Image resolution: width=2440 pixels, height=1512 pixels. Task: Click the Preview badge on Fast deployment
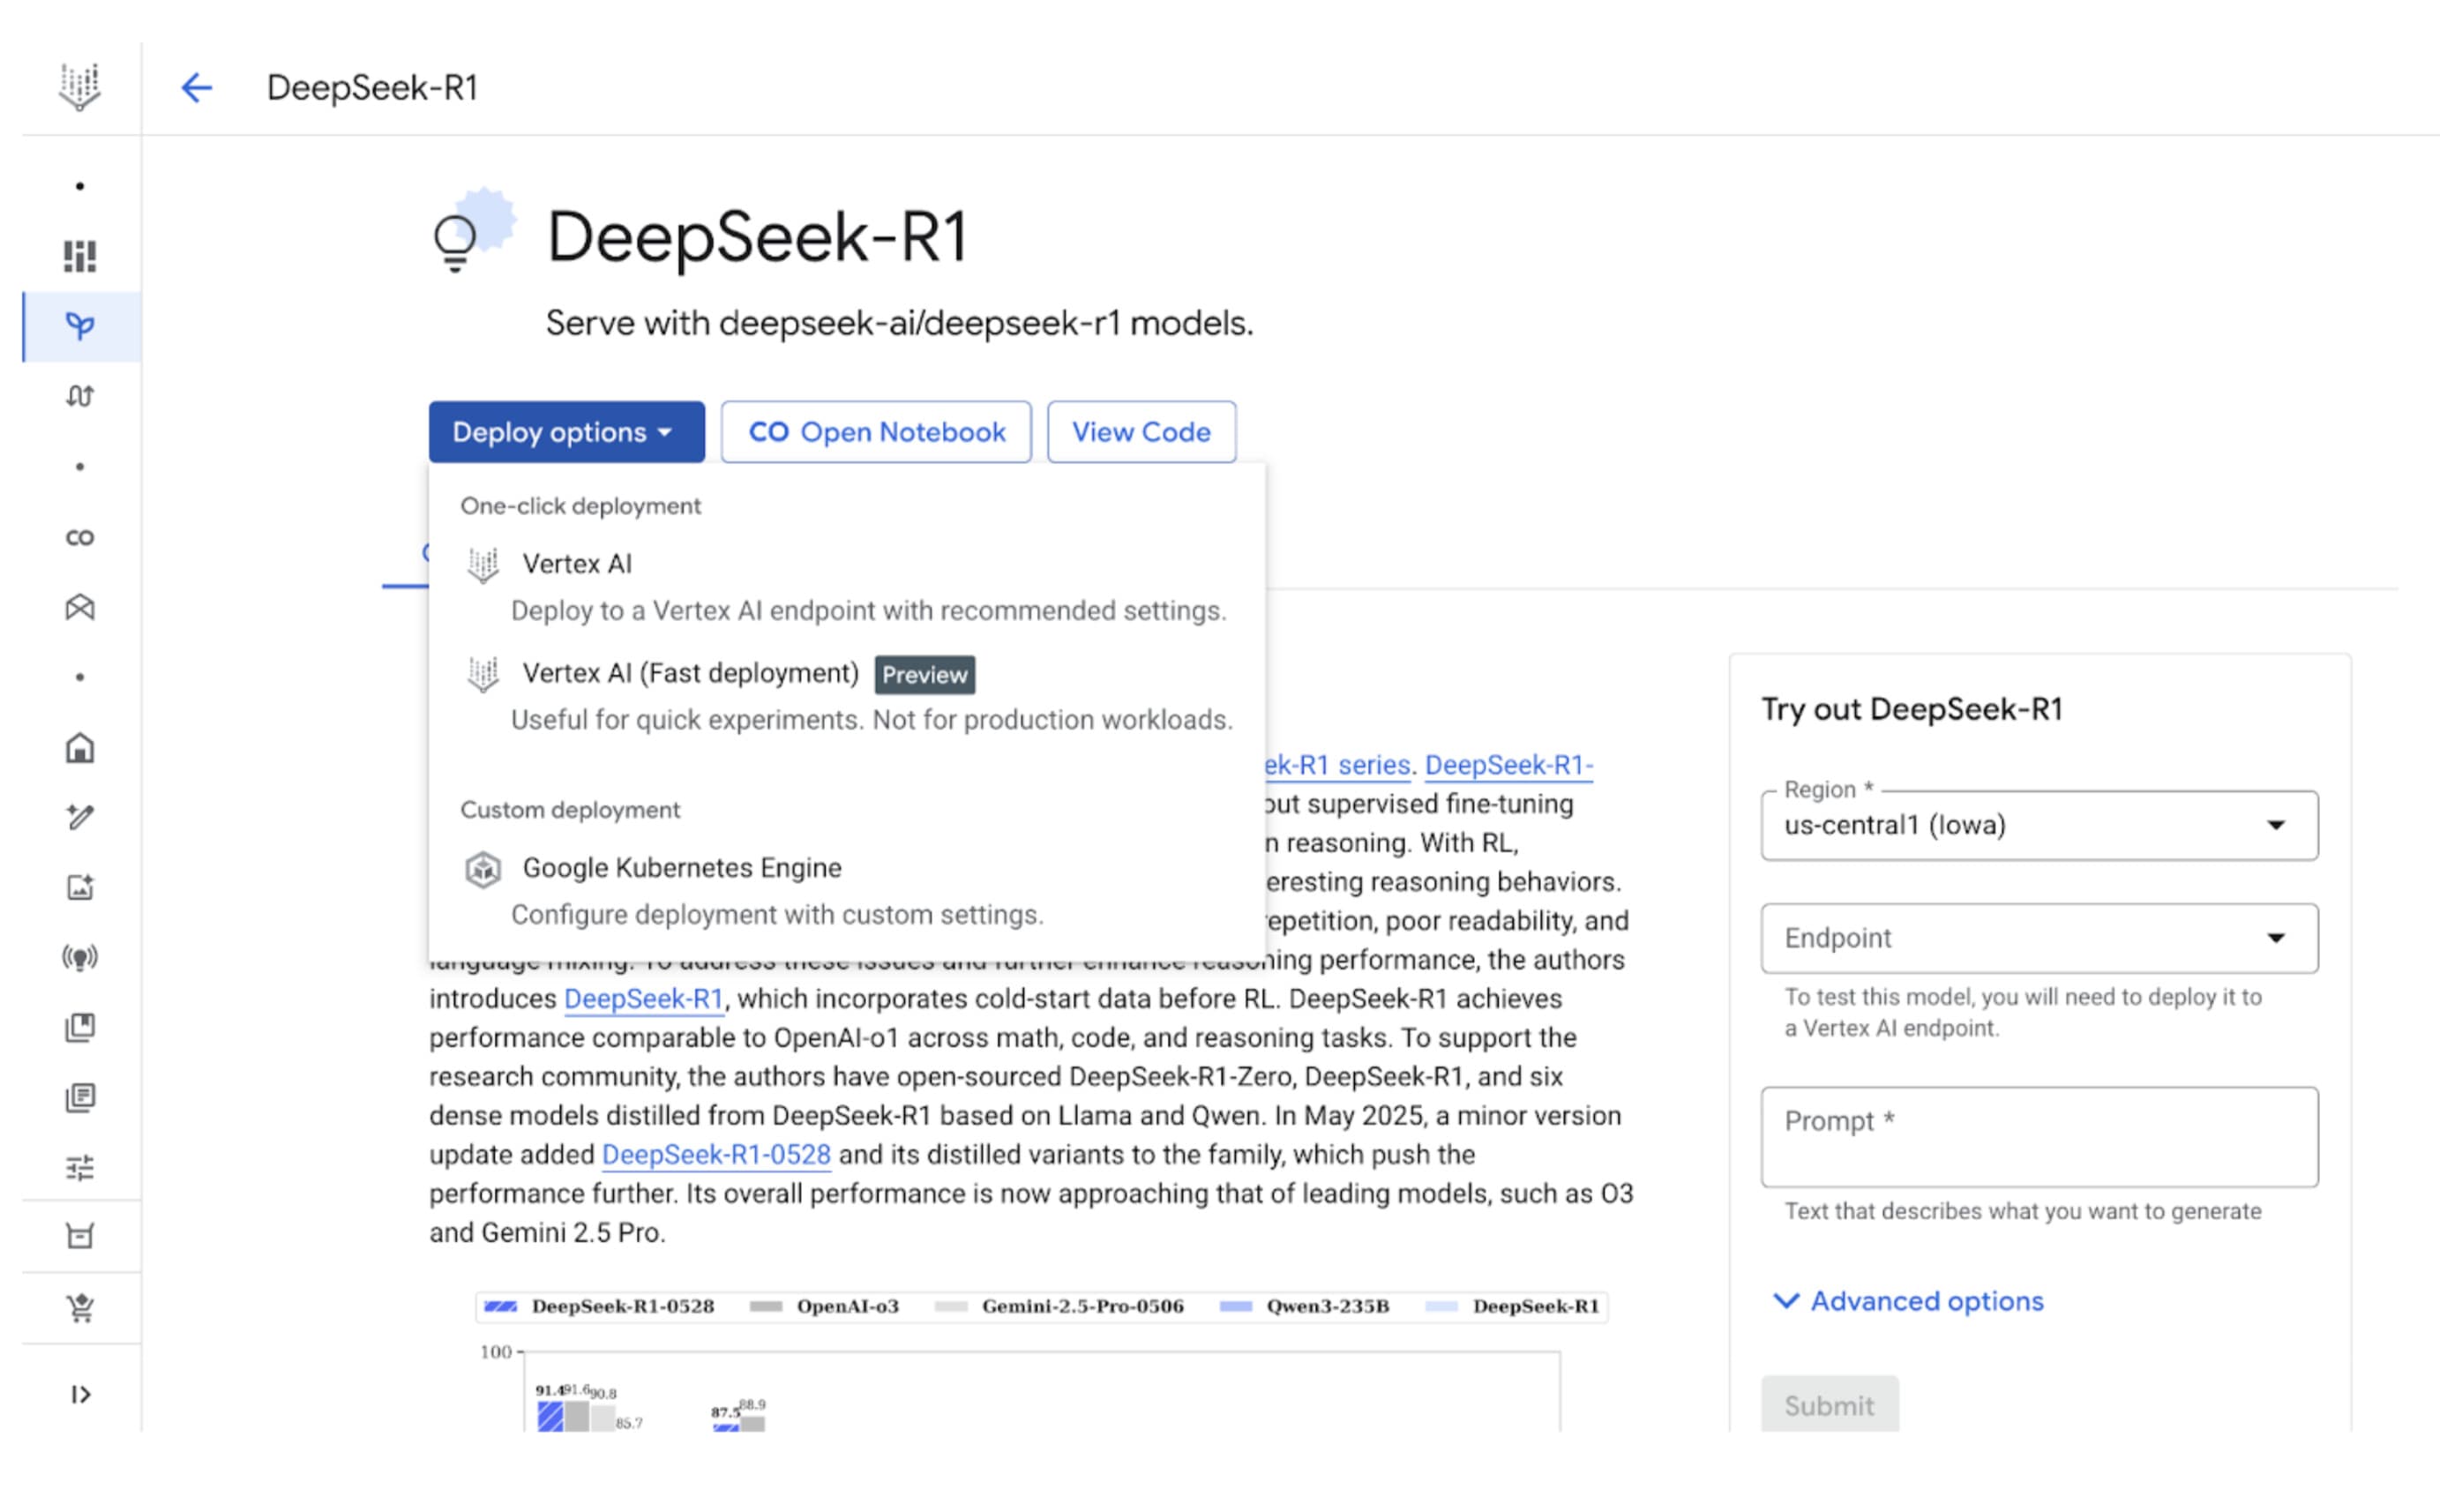point(924,675)
